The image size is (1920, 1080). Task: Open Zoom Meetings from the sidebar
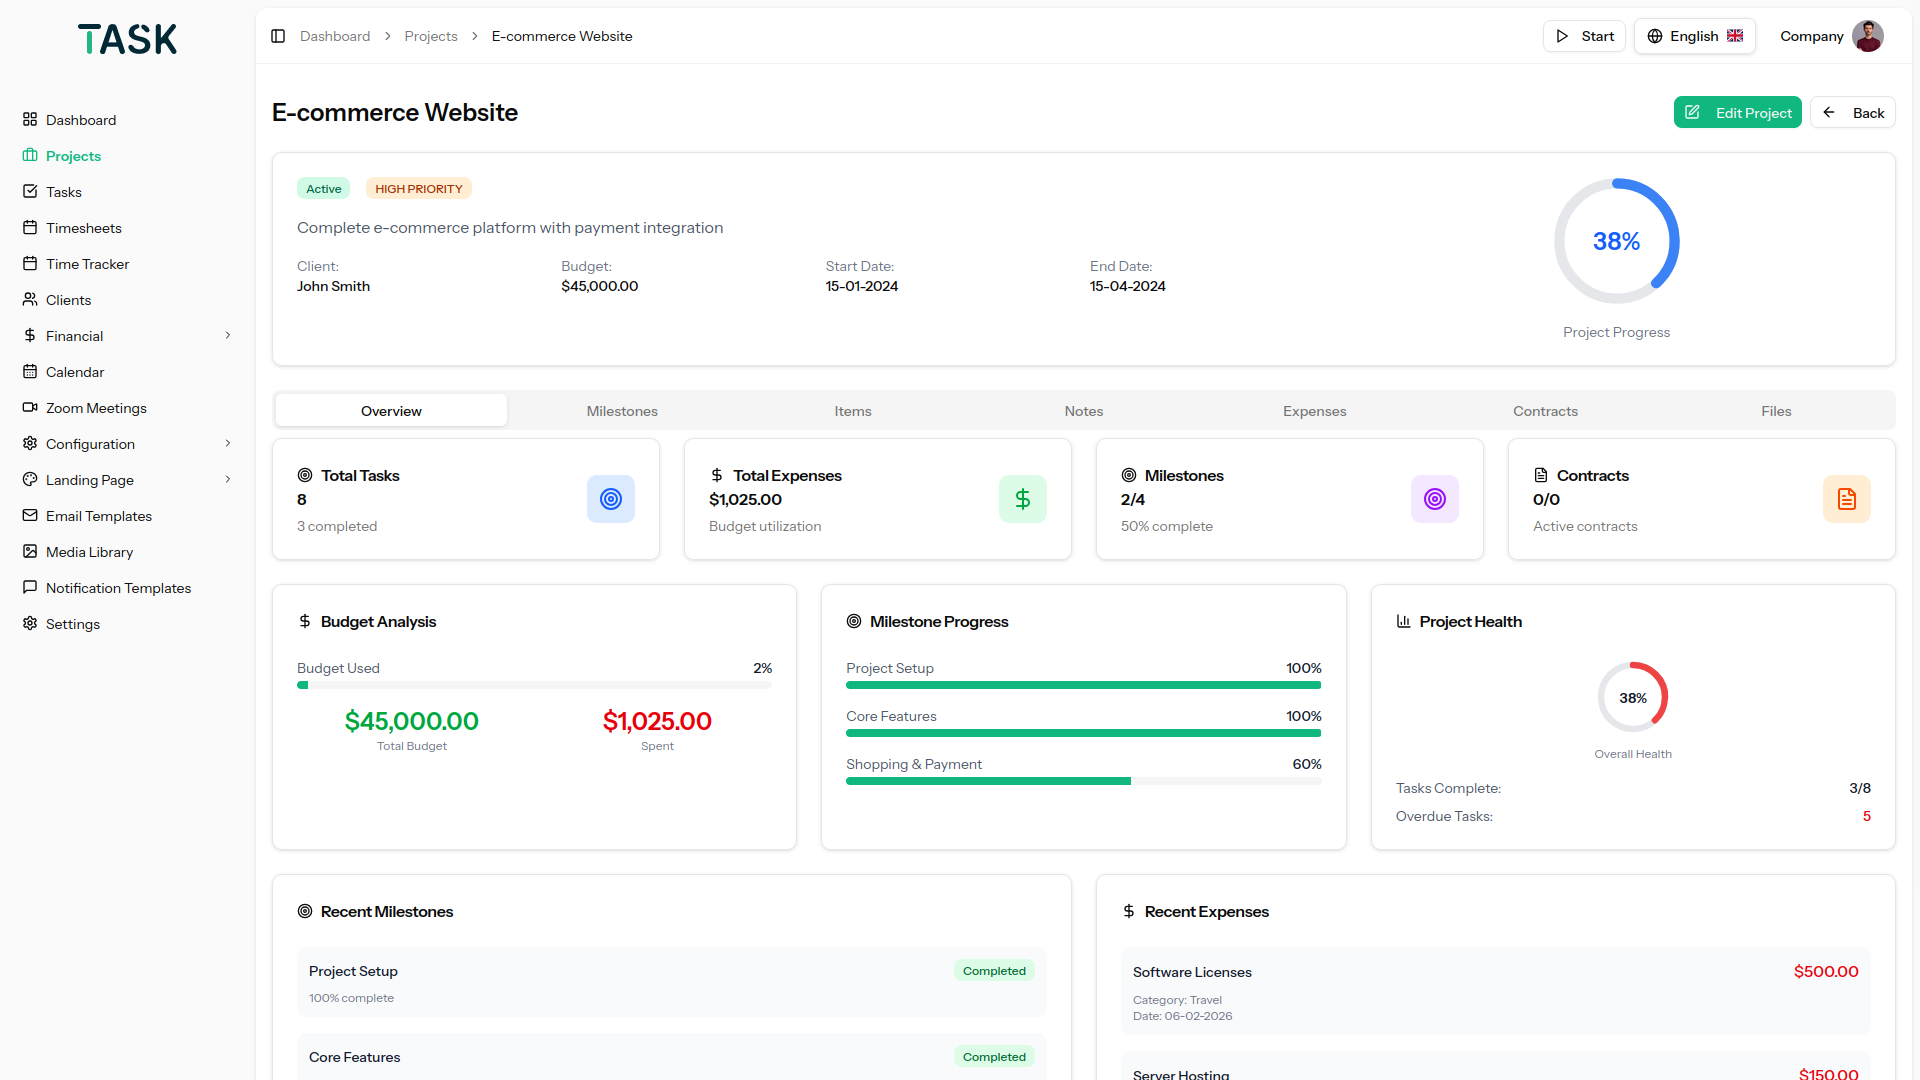pyautogui.click(x=96, y=408)
